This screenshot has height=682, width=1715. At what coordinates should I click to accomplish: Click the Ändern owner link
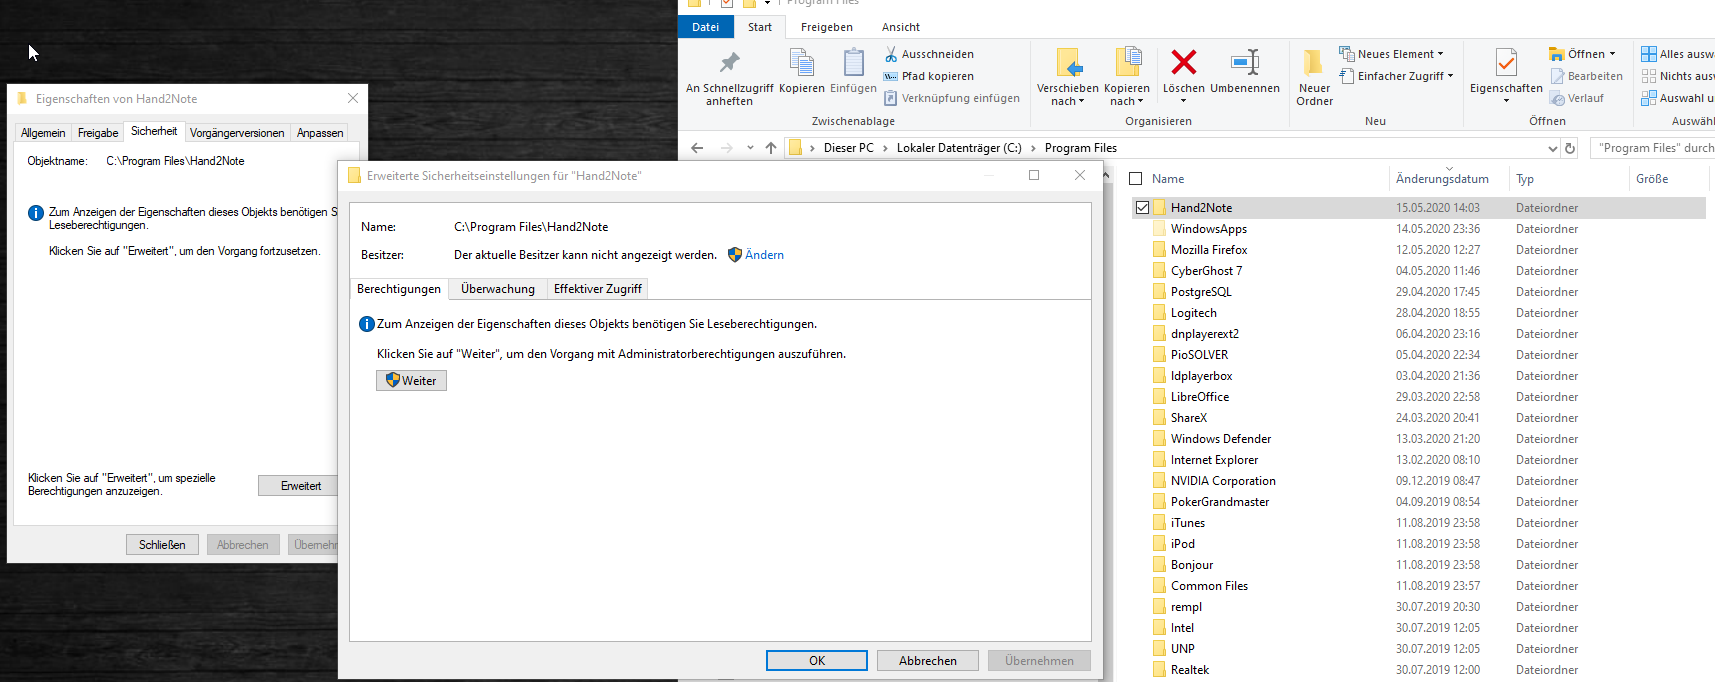click(764, 255)
